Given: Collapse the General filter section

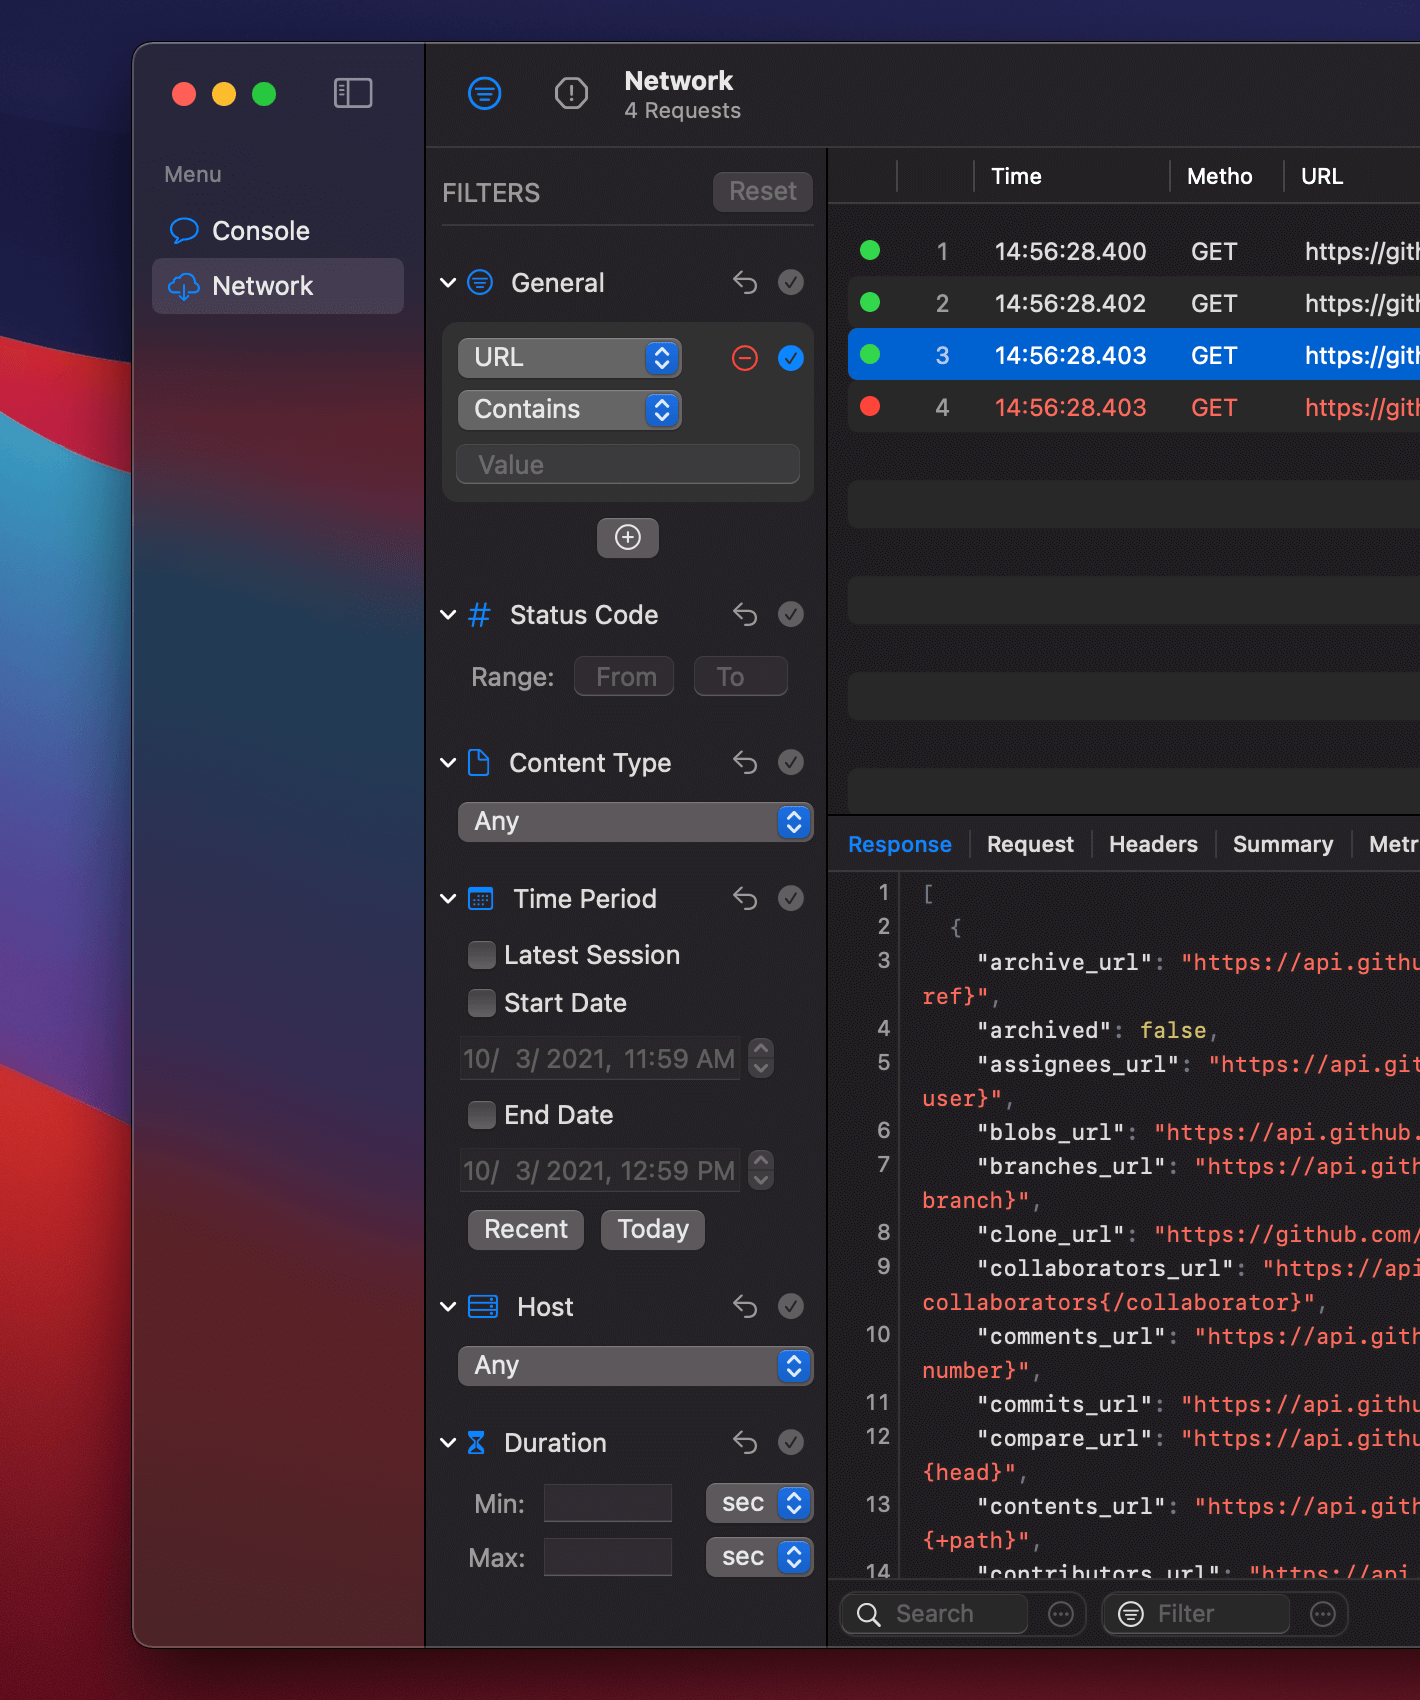Looking at the screenshot, I should click(449, 283).
